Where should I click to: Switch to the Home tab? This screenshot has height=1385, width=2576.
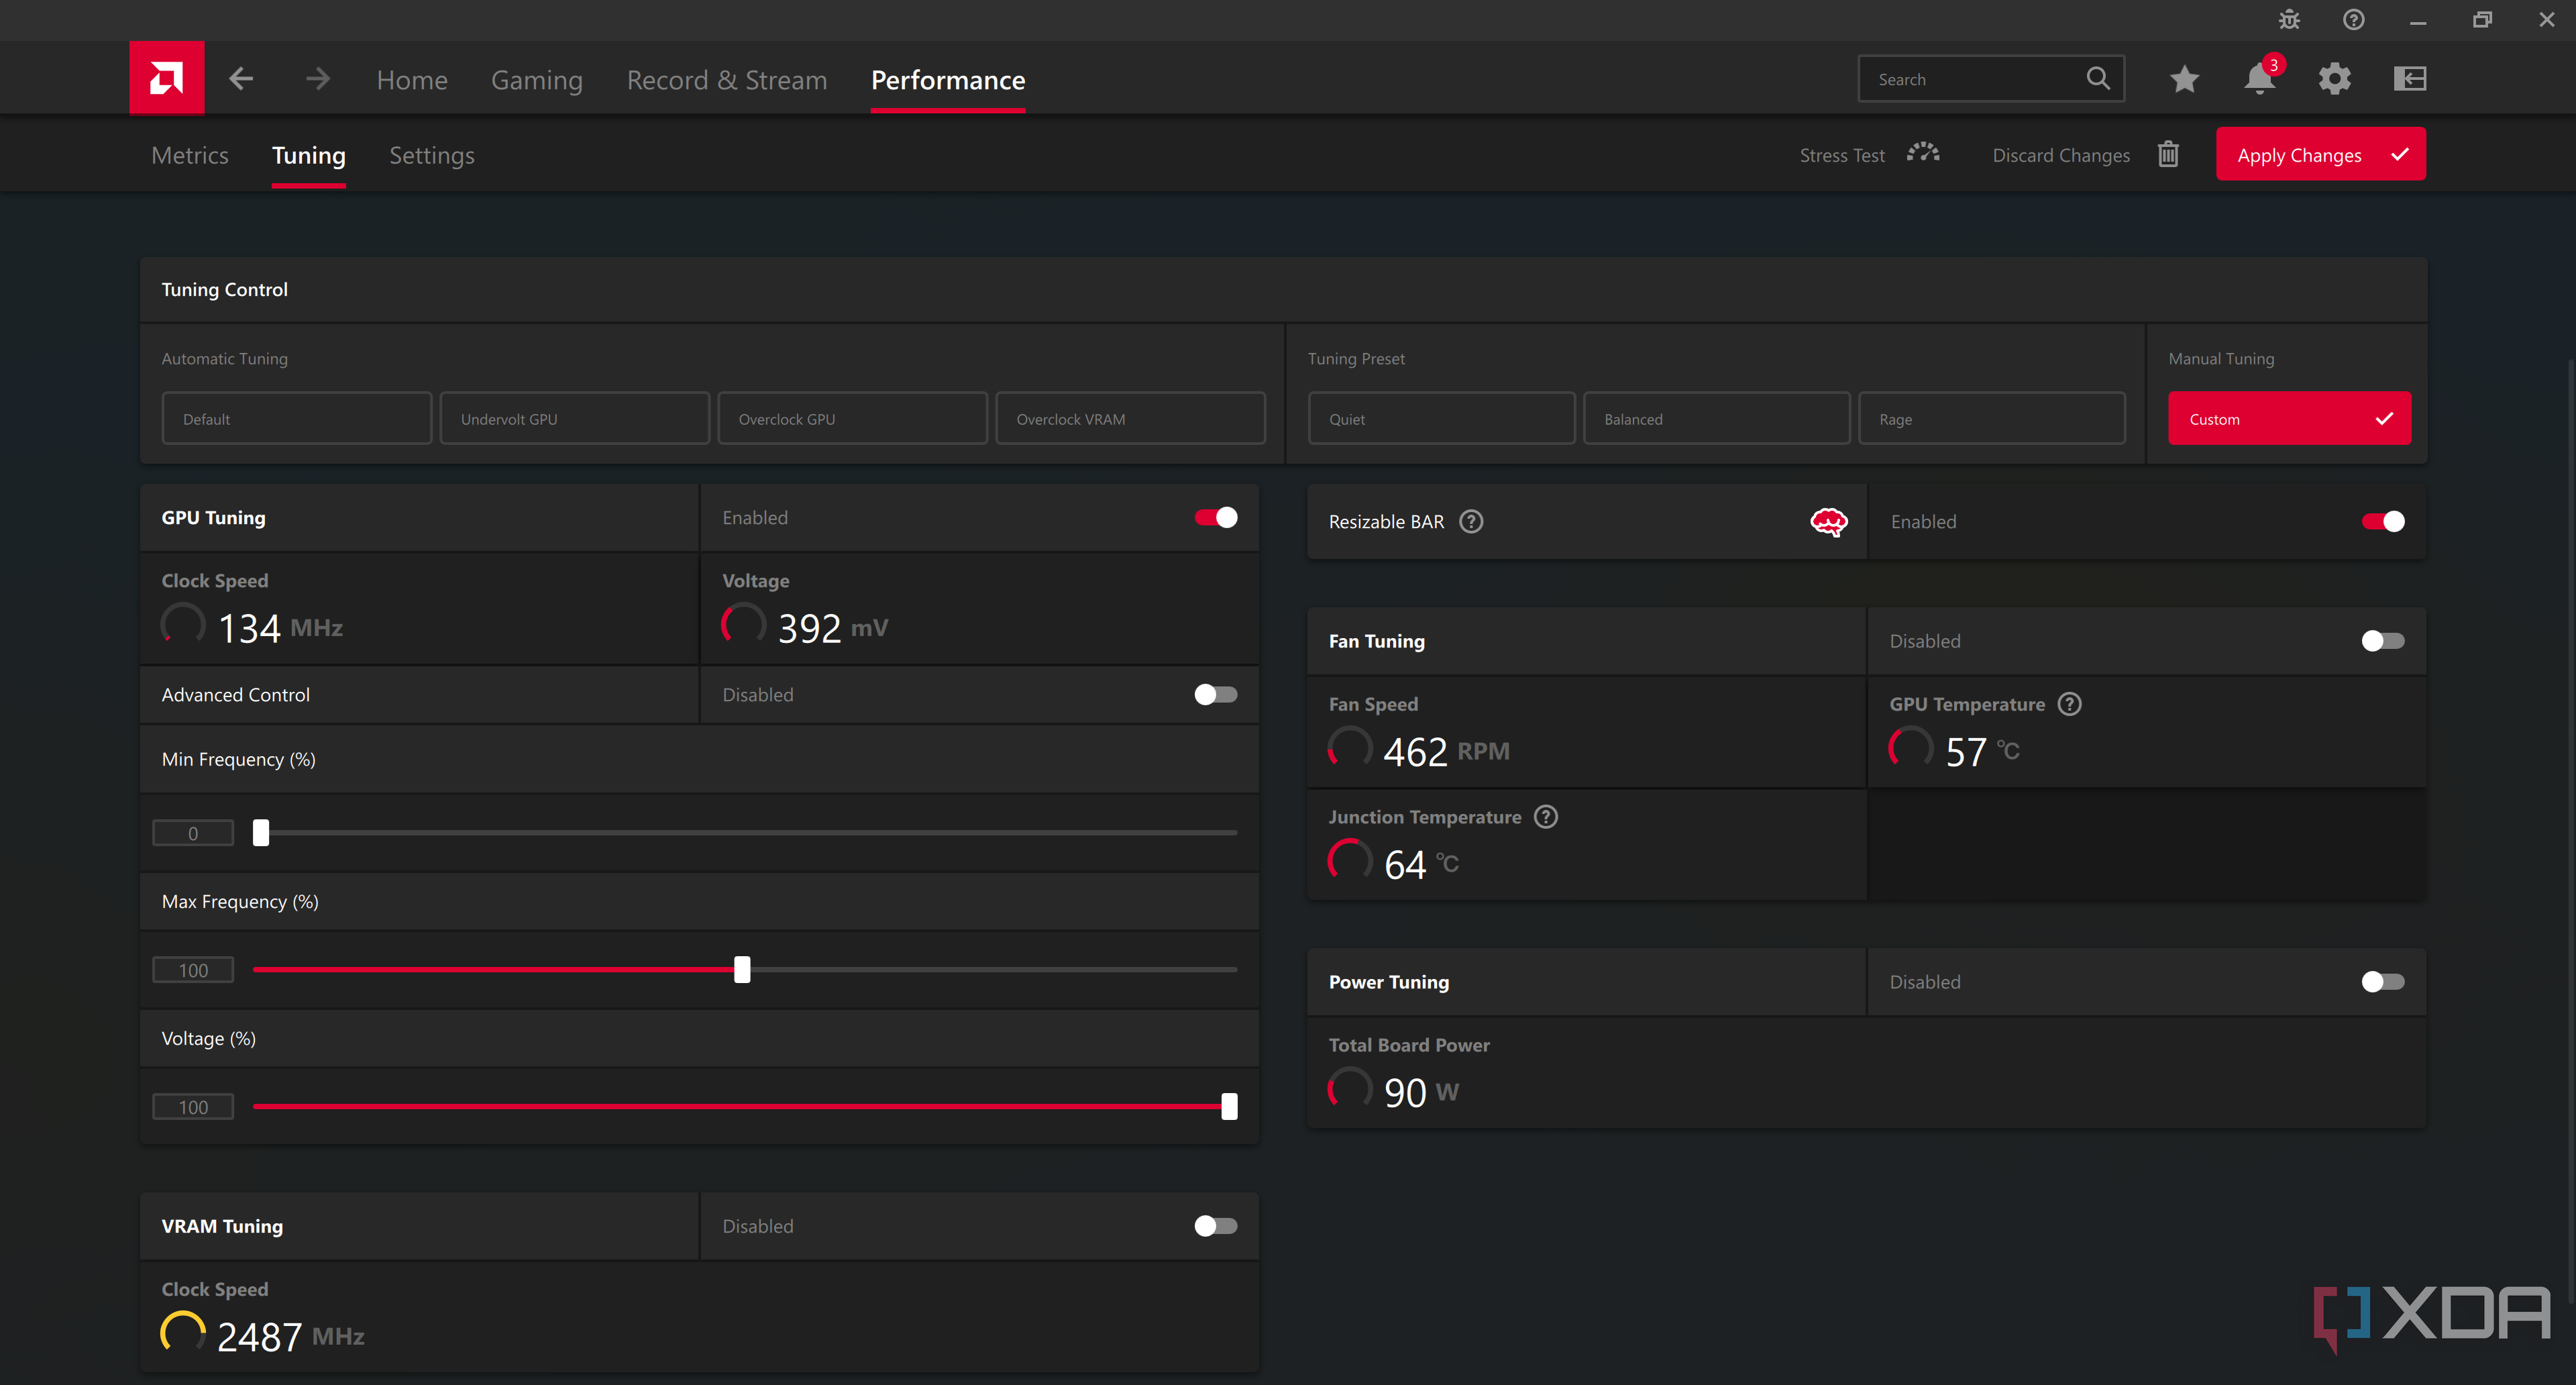412,80
